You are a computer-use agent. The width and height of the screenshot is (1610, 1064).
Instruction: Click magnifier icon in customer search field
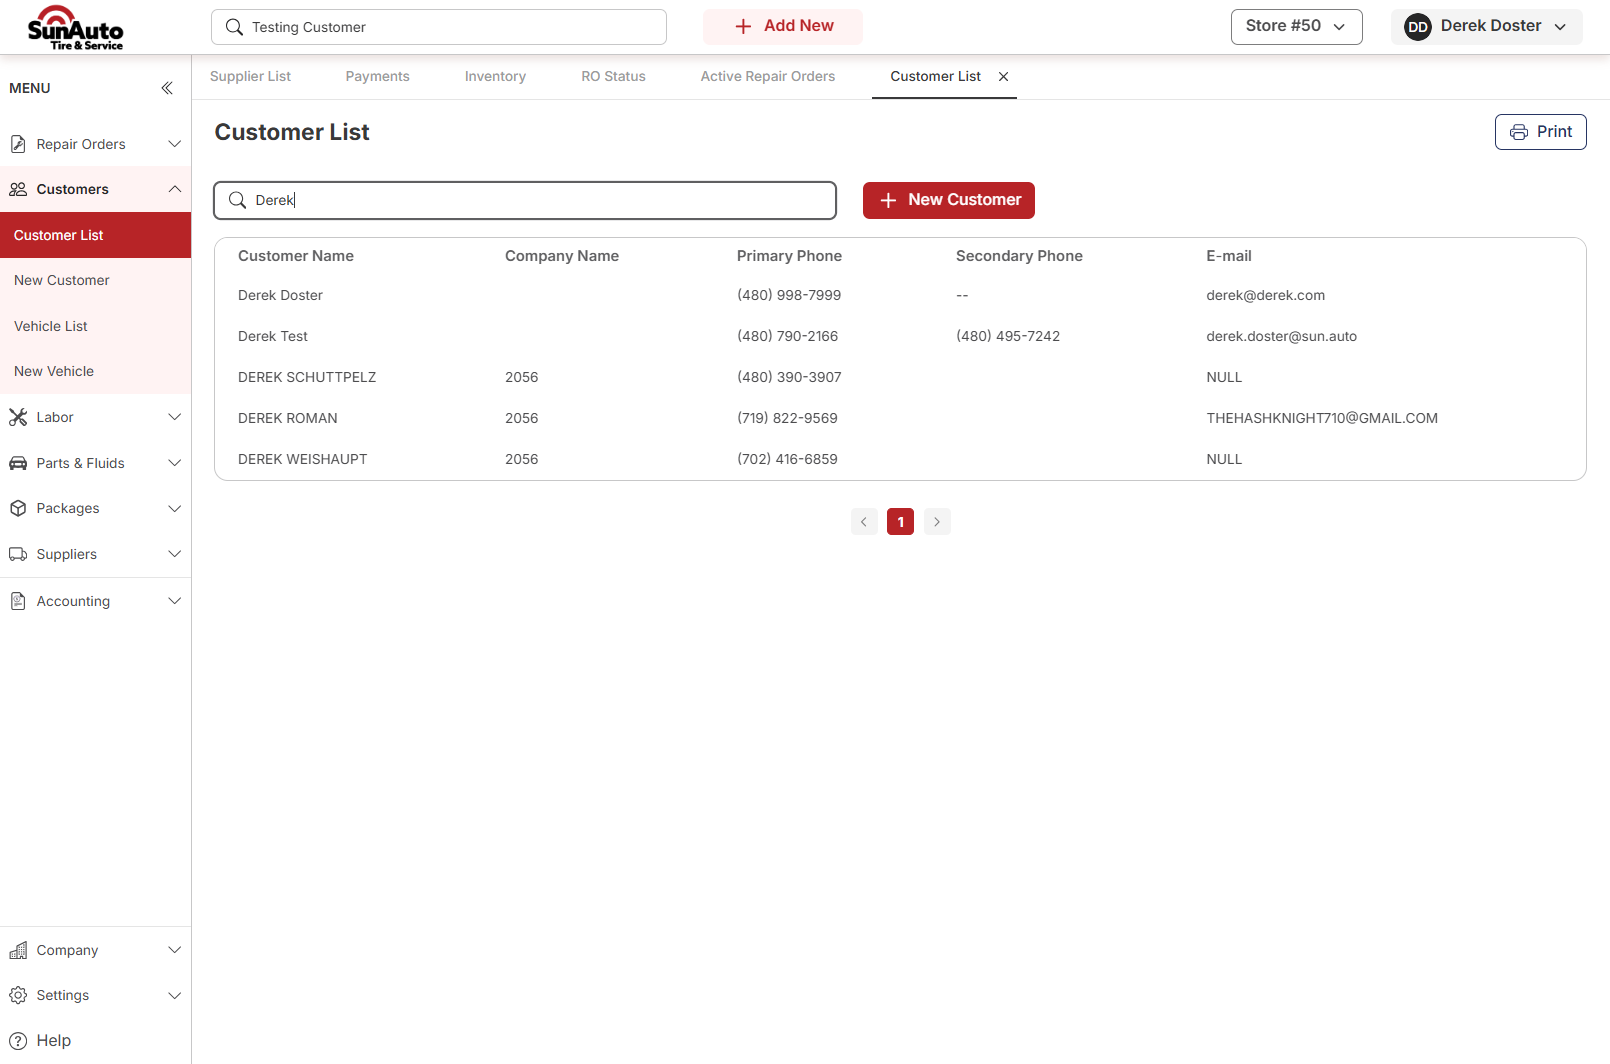(237, 200)
